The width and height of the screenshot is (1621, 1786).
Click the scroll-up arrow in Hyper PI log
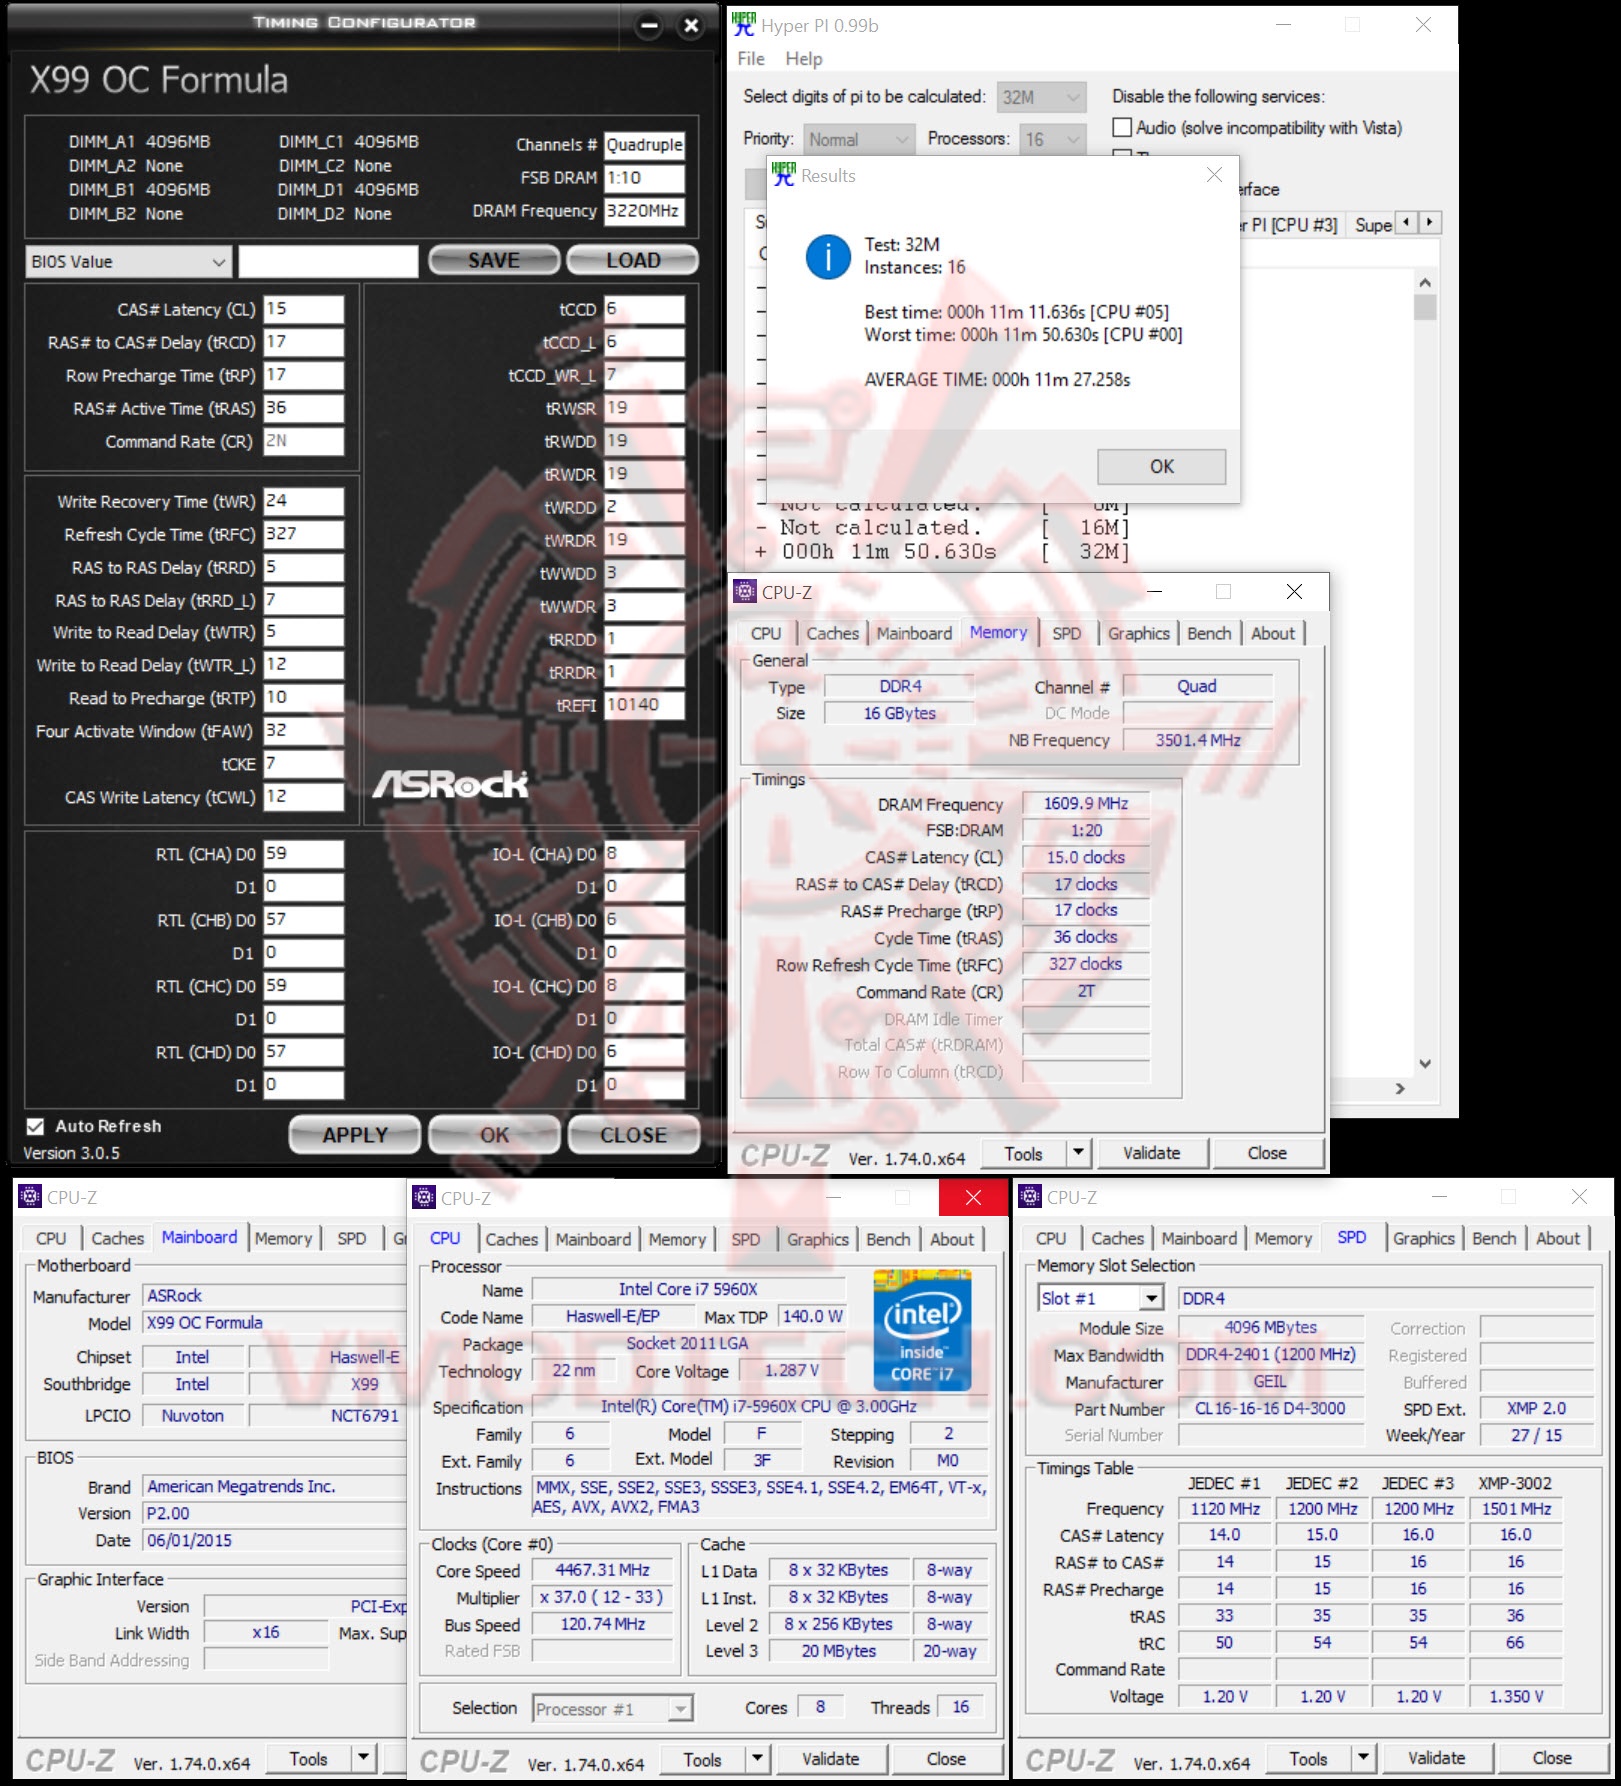[1425, 283]
